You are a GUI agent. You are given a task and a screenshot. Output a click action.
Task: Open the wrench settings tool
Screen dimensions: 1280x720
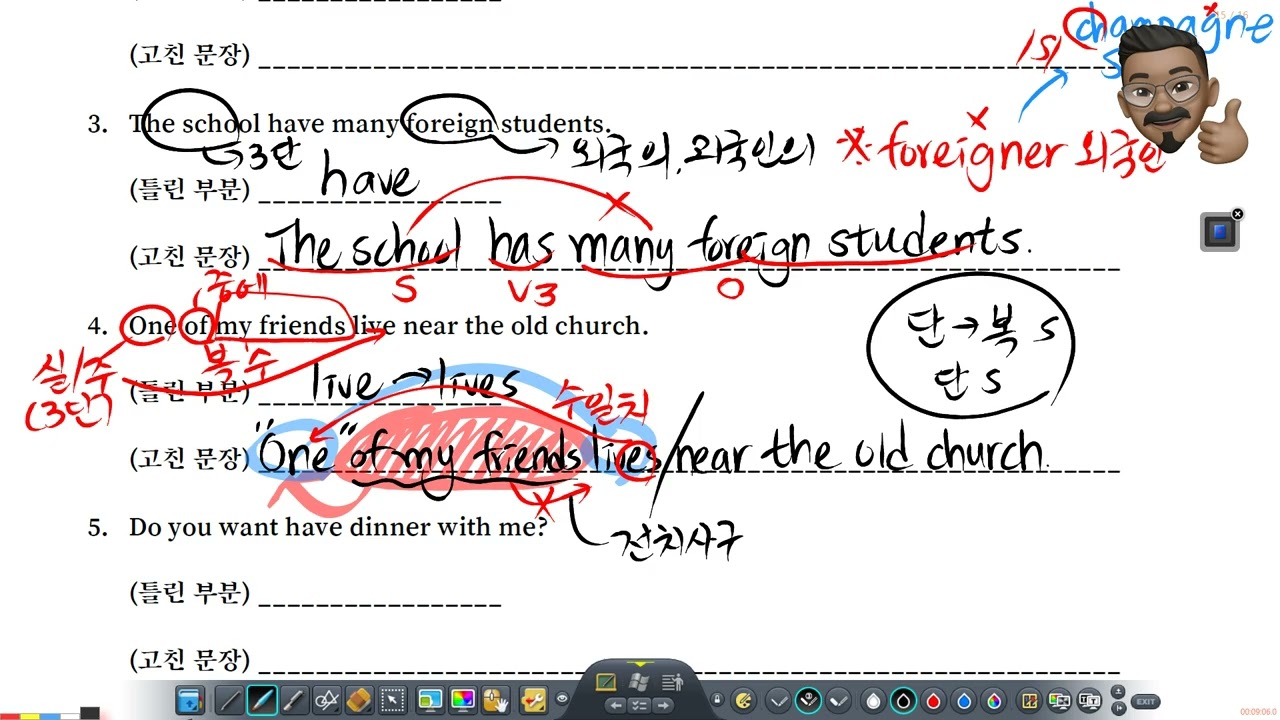534,700
